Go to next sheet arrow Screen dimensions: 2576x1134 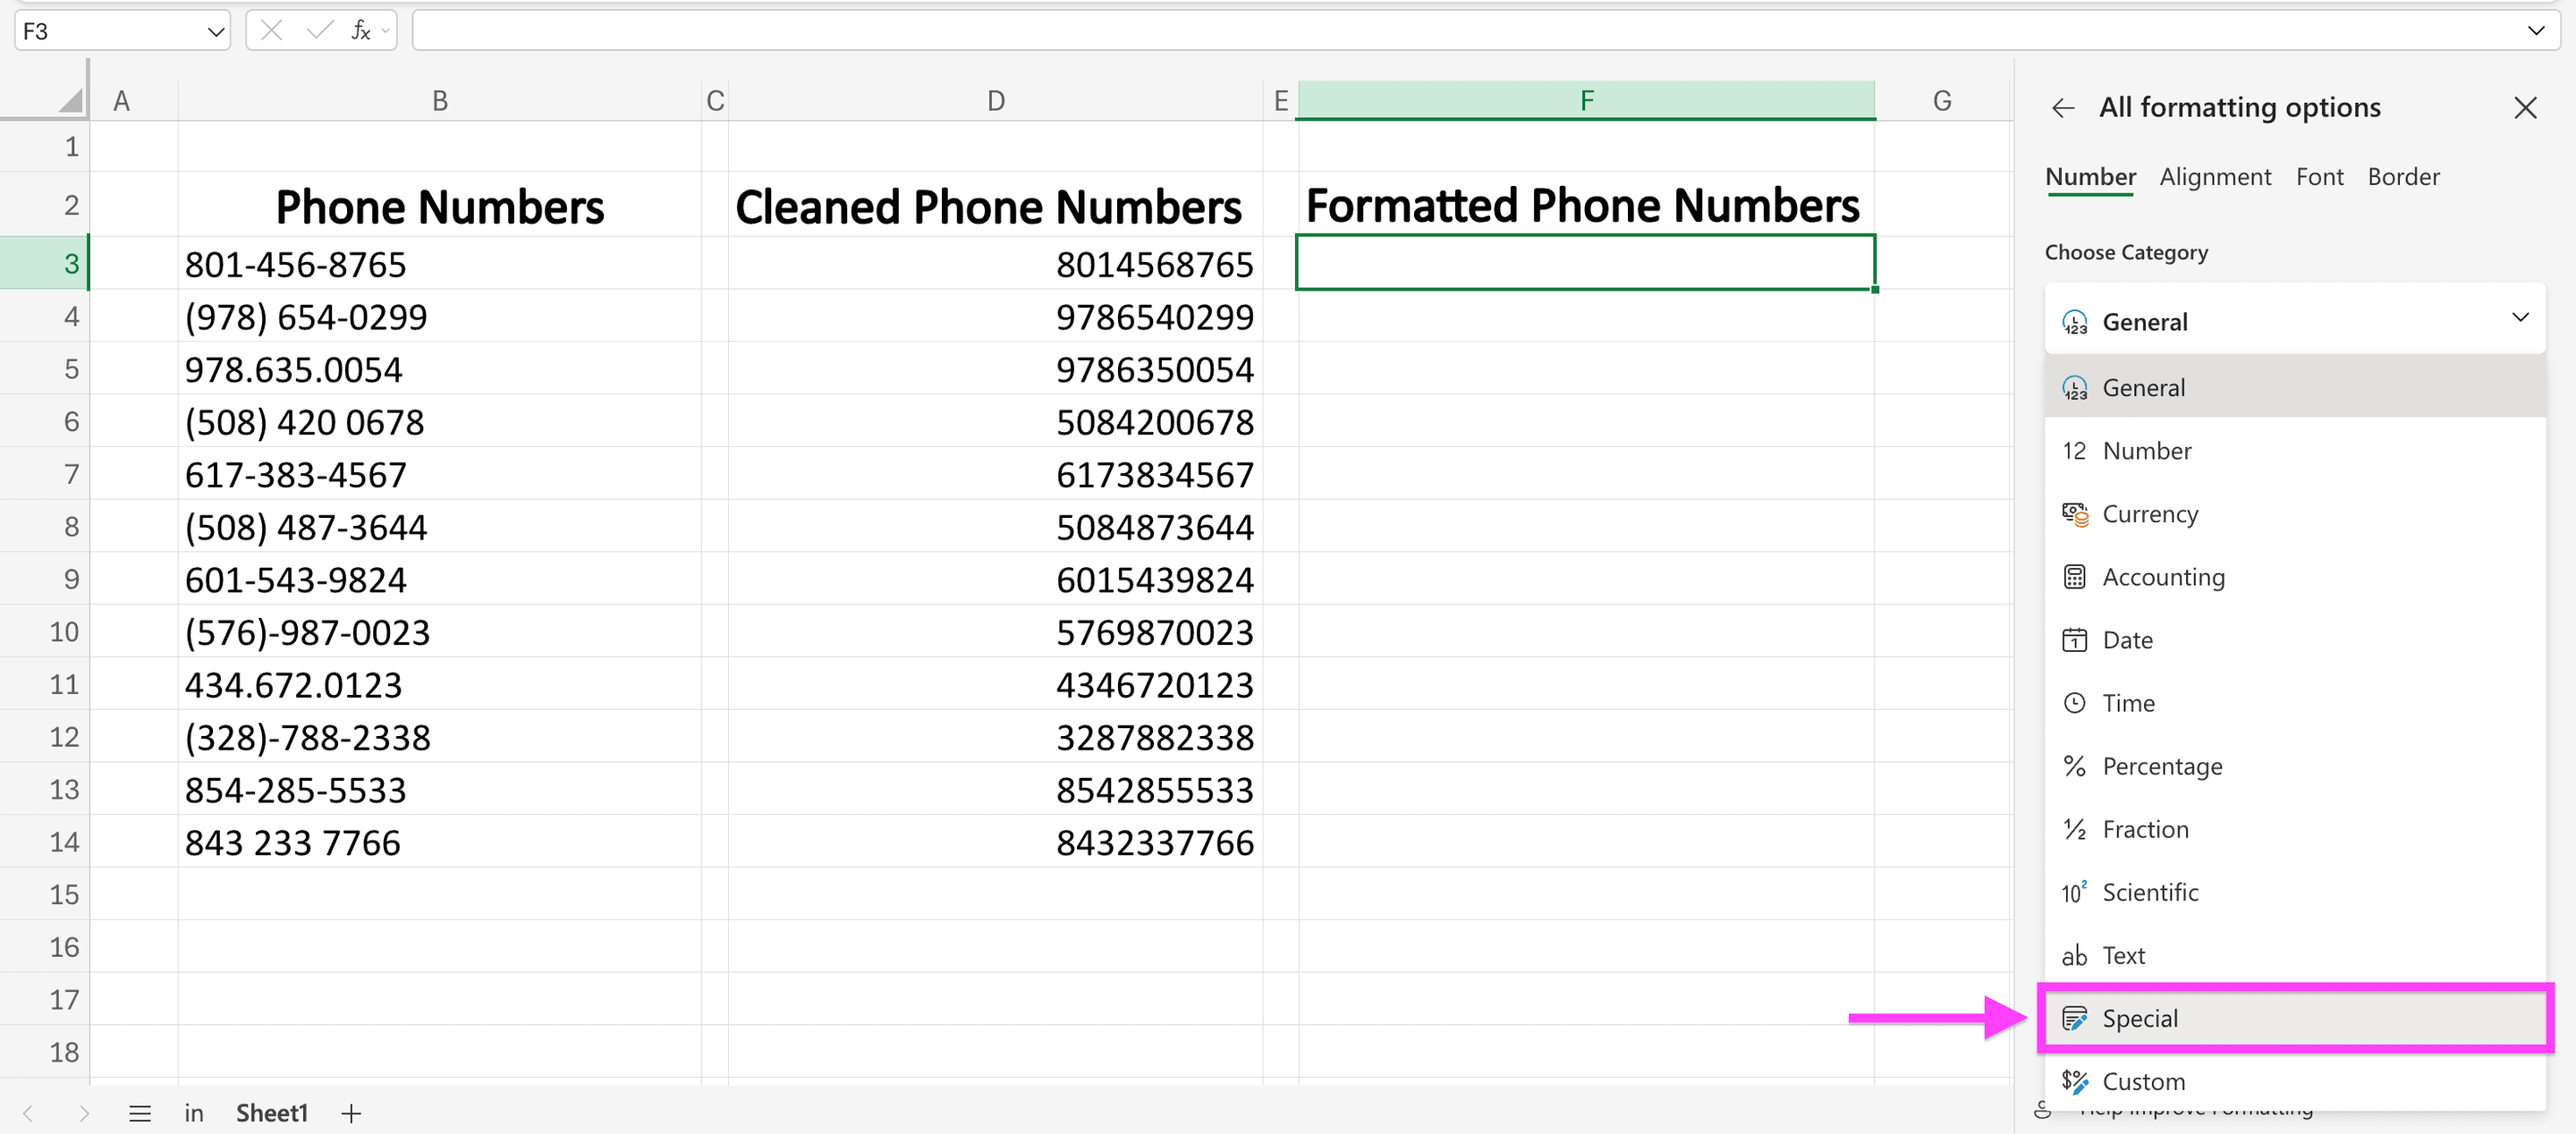click(84, 1113)
